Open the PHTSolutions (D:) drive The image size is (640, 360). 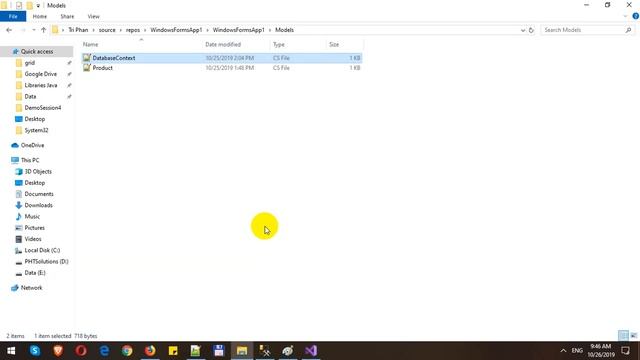pos(46,261)
